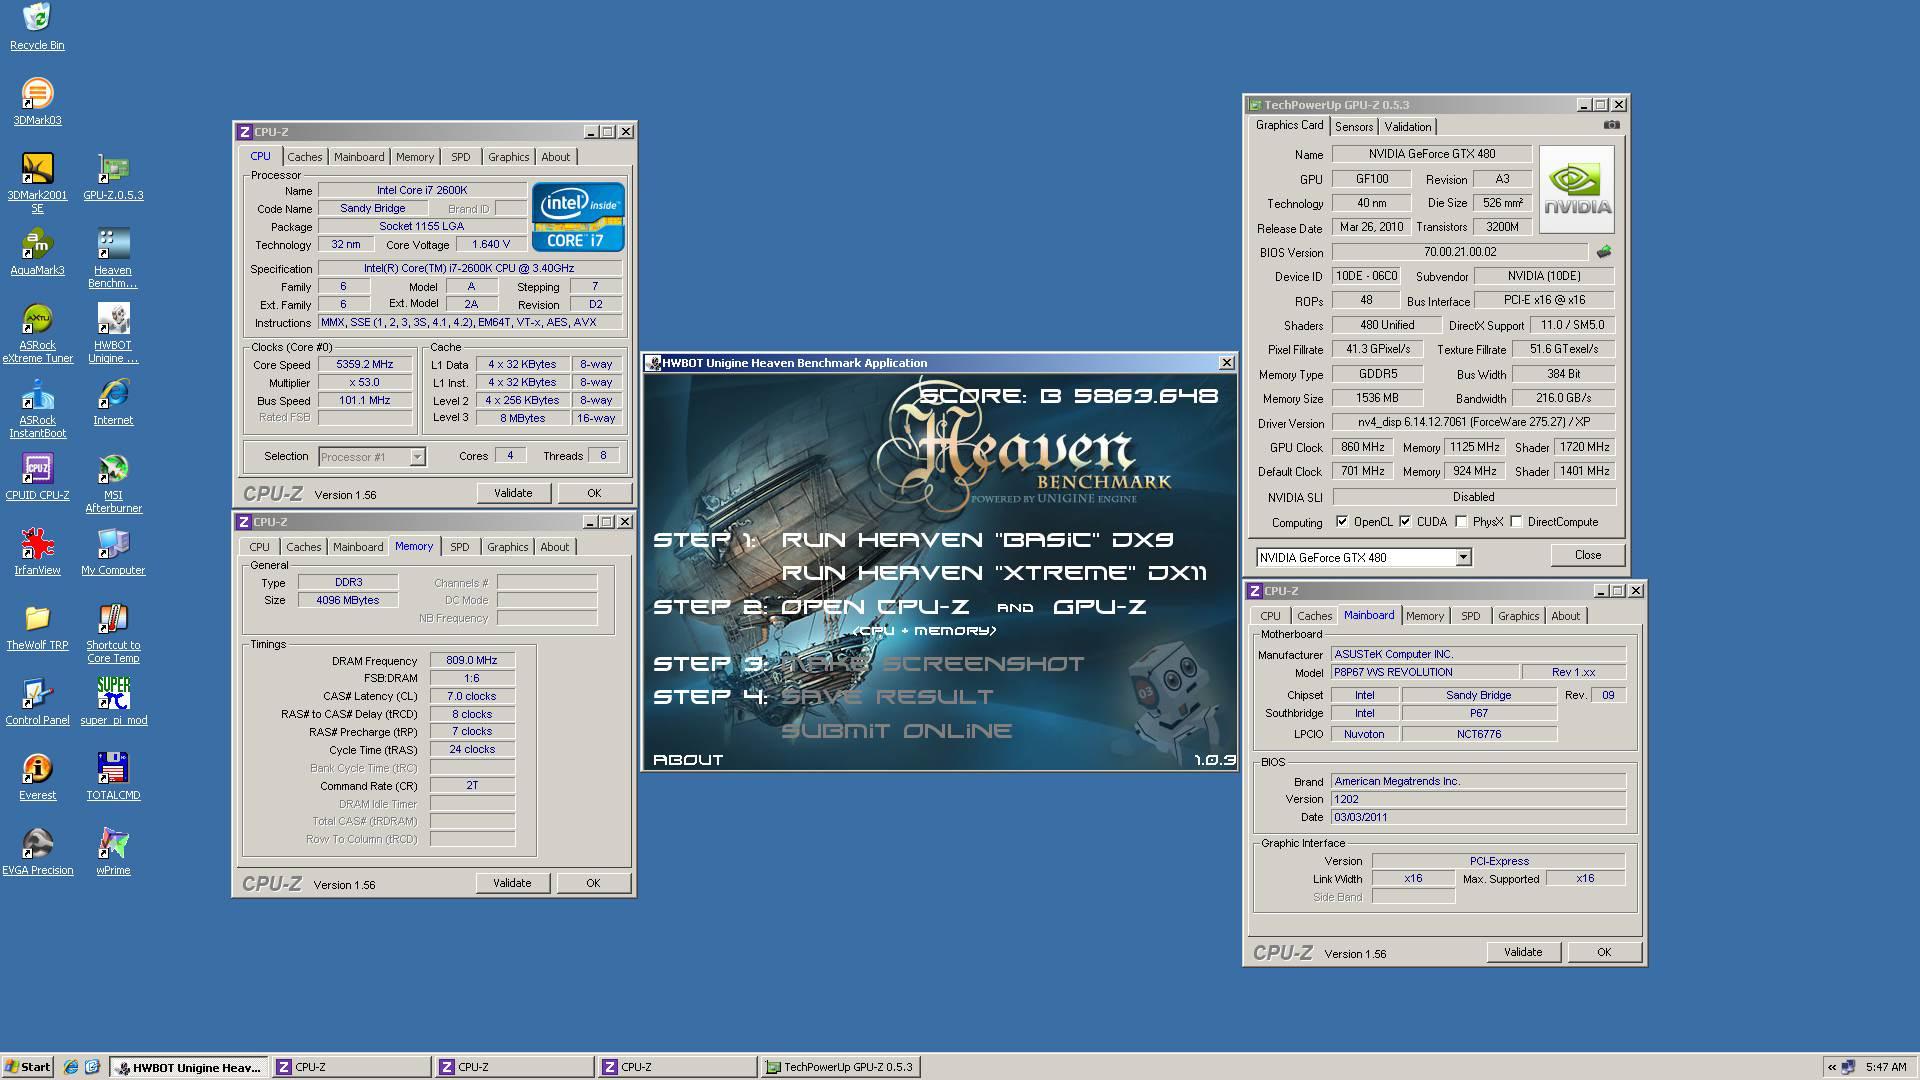Click Close button in GPU-Z
This screenshot has width=1920, height=1080.
[x=1587, y=555]
